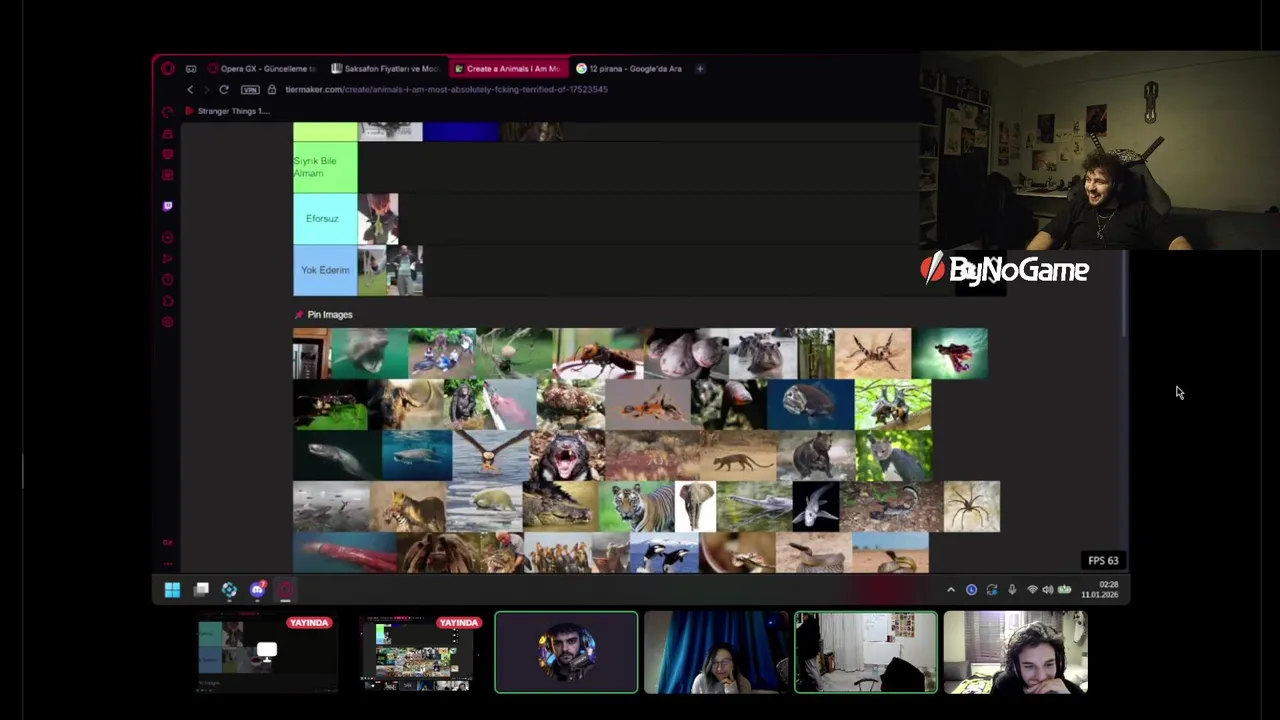
Task: Pick the hippos image
Action: coord(762,353)
